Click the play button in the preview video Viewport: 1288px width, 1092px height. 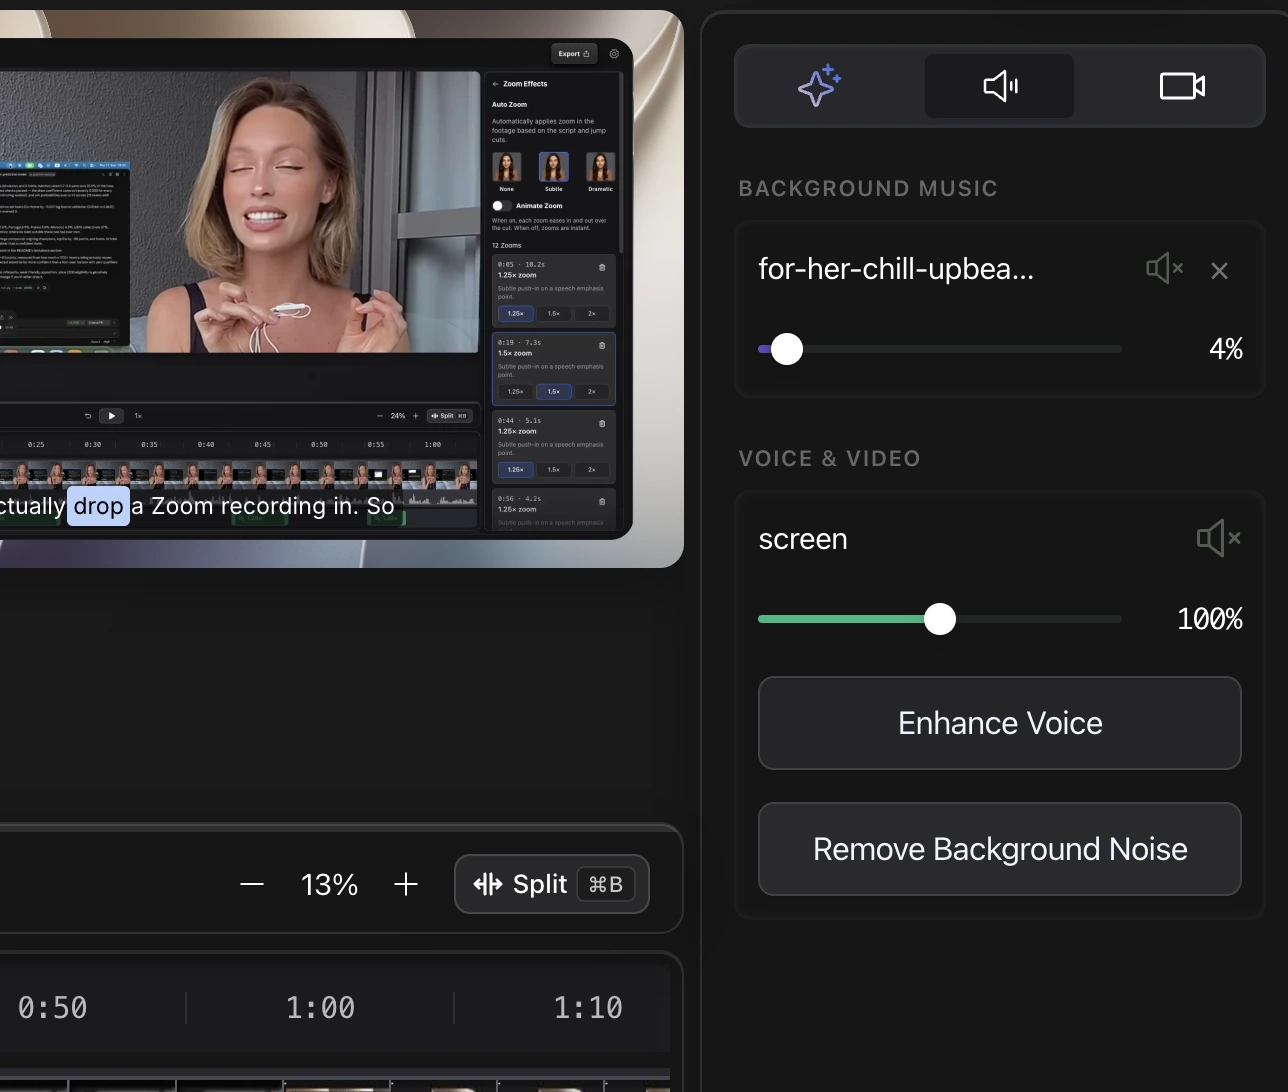tap(111, 416)
